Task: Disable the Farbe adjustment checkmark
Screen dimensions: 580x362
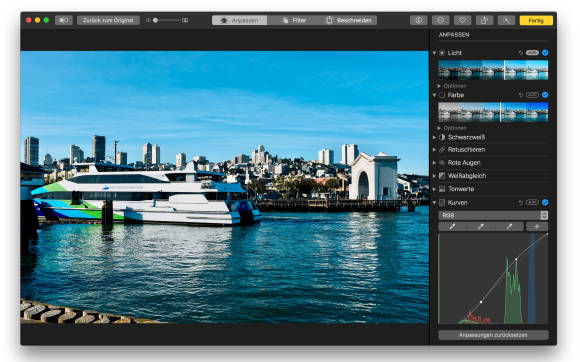Action: tap(545, 95)
